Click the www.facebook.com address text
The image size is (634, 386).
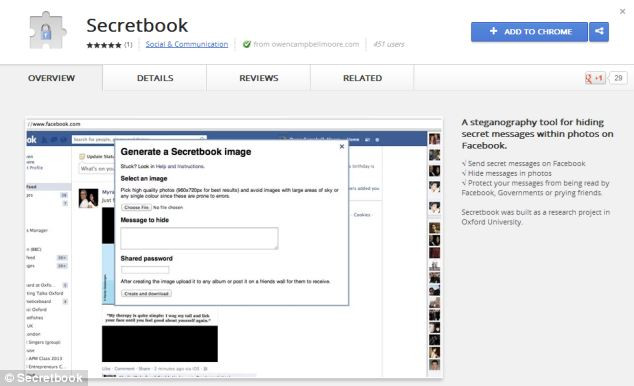click(54, 124)
